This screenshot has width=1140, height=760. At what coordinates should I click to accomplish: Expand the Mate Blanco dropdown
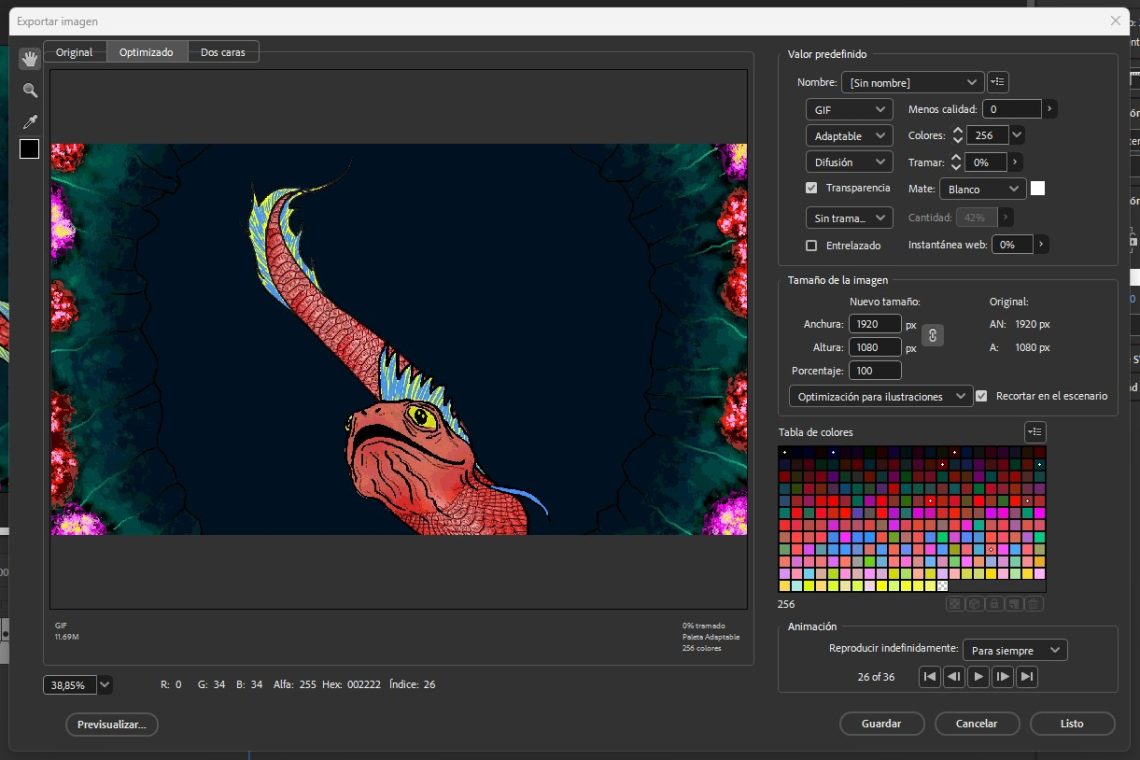coord(983,189)
